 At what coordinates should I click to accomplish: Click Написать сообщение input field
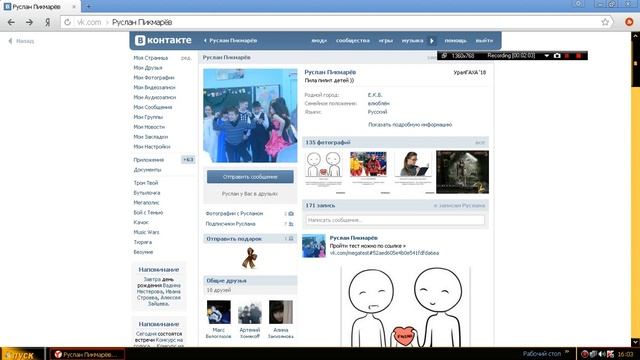[395, 220]
